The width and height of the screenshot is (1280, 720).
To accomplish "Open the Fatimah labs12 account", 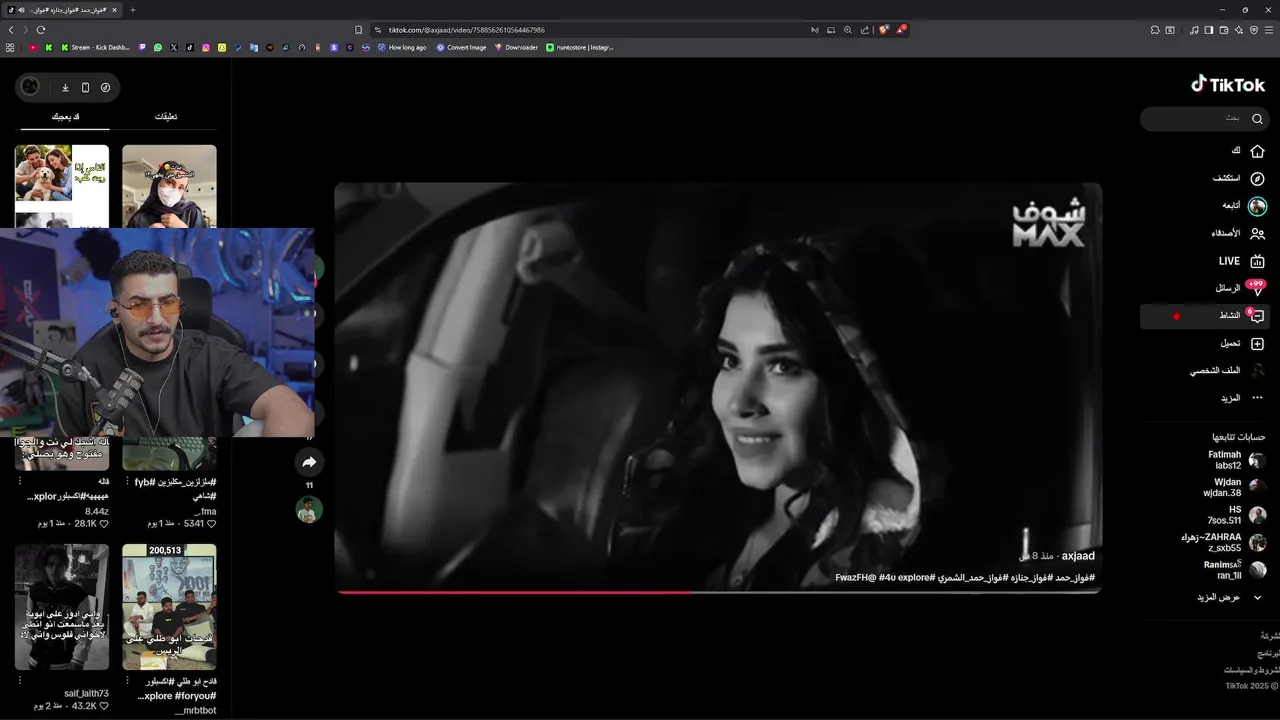I will pos(1236,460).
